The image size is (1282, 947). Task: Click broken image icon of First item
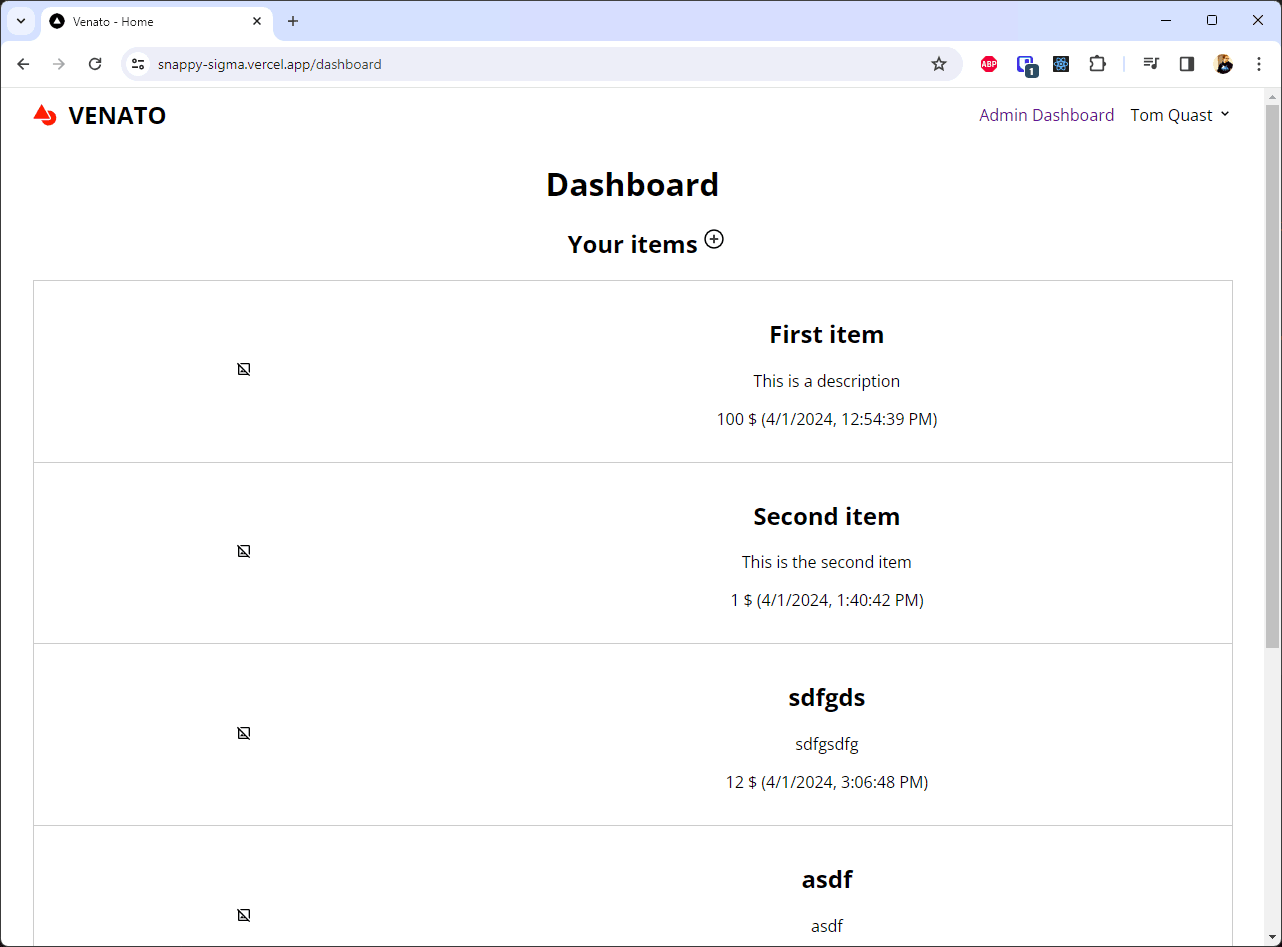pyautogui.click(x=244, y=369)
